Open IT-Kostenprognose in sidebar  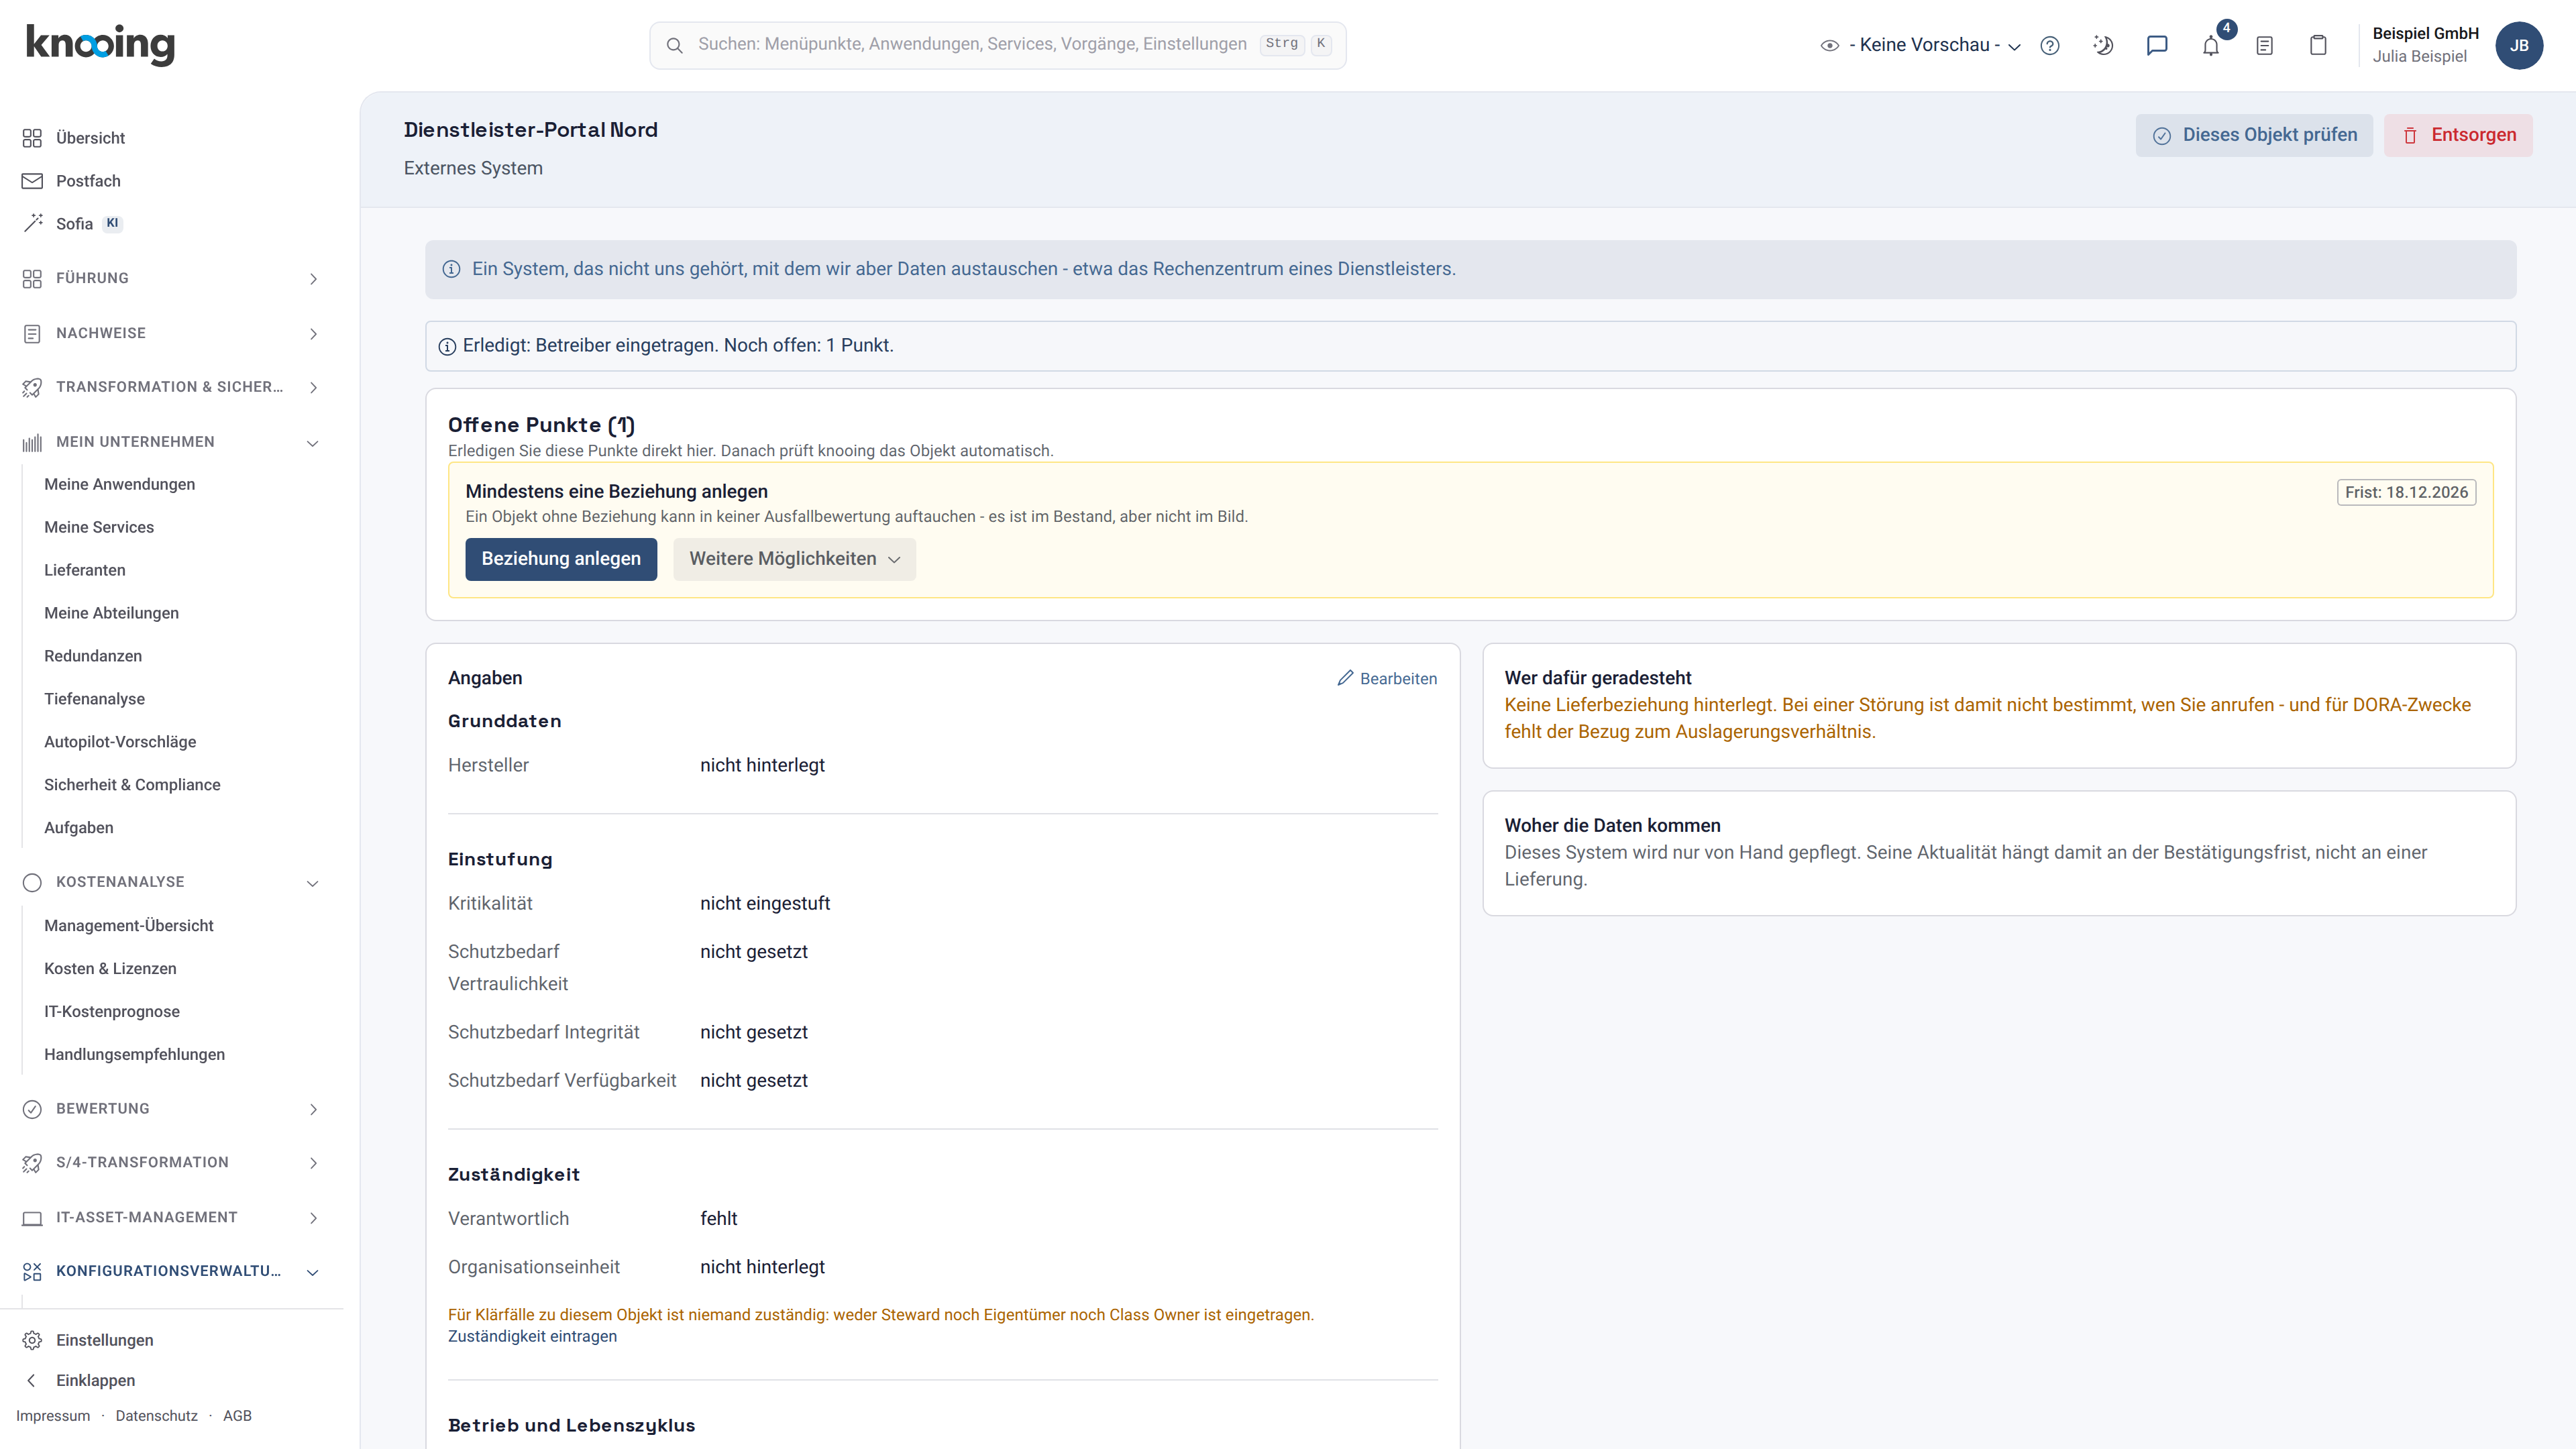[112, 1012]
